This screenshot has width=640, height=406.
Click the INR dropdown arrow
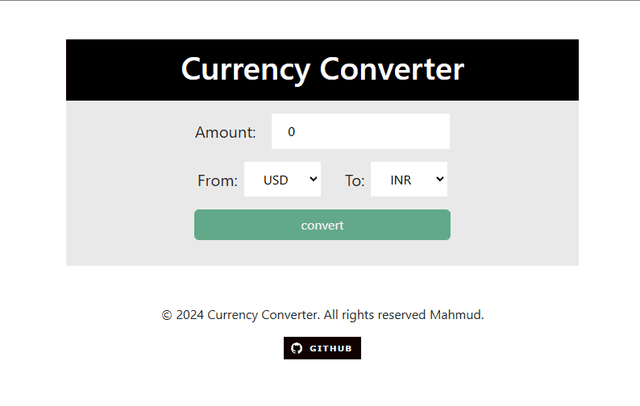(440, 180)
